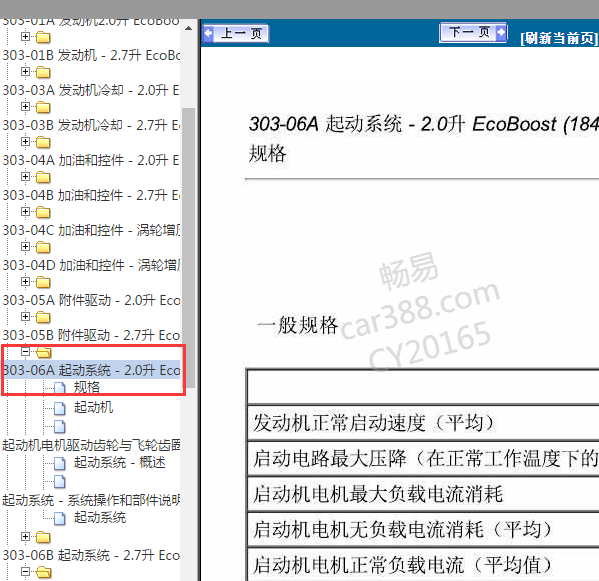
Task: Click open folder icon above 303-06A
Action: click(x=44, y=353)
